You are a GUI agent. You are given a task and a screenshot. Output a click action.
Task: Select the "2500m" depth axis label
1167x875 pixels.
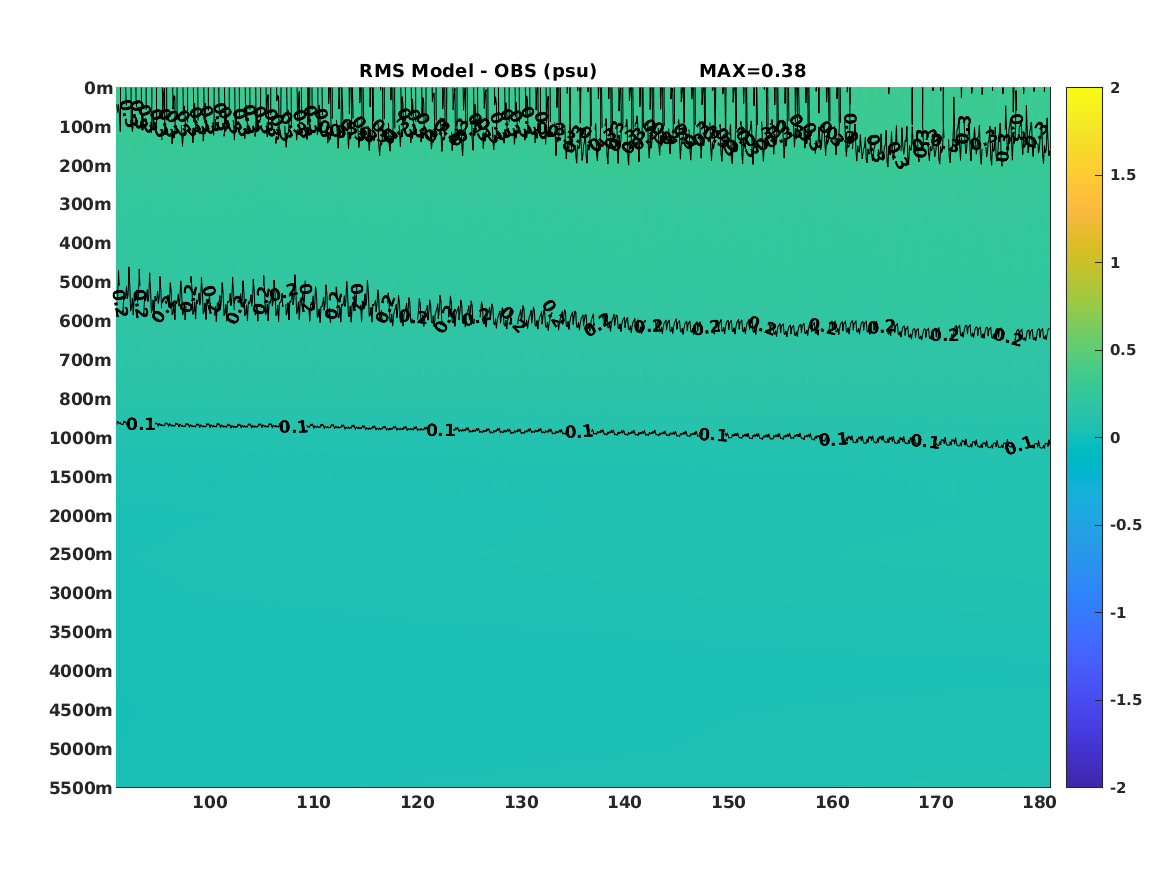81,554
